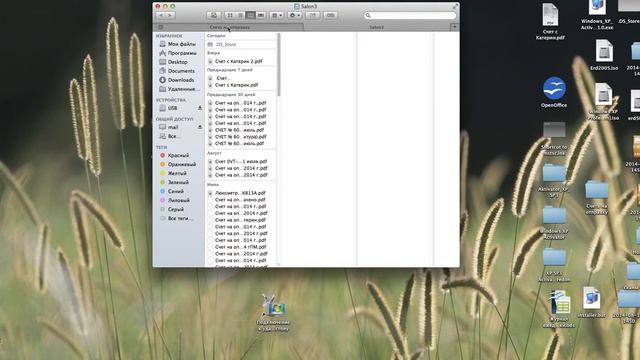Switch Finder to Cover Flow view
The height and width of the screenshot is (360, 640).
261,15
